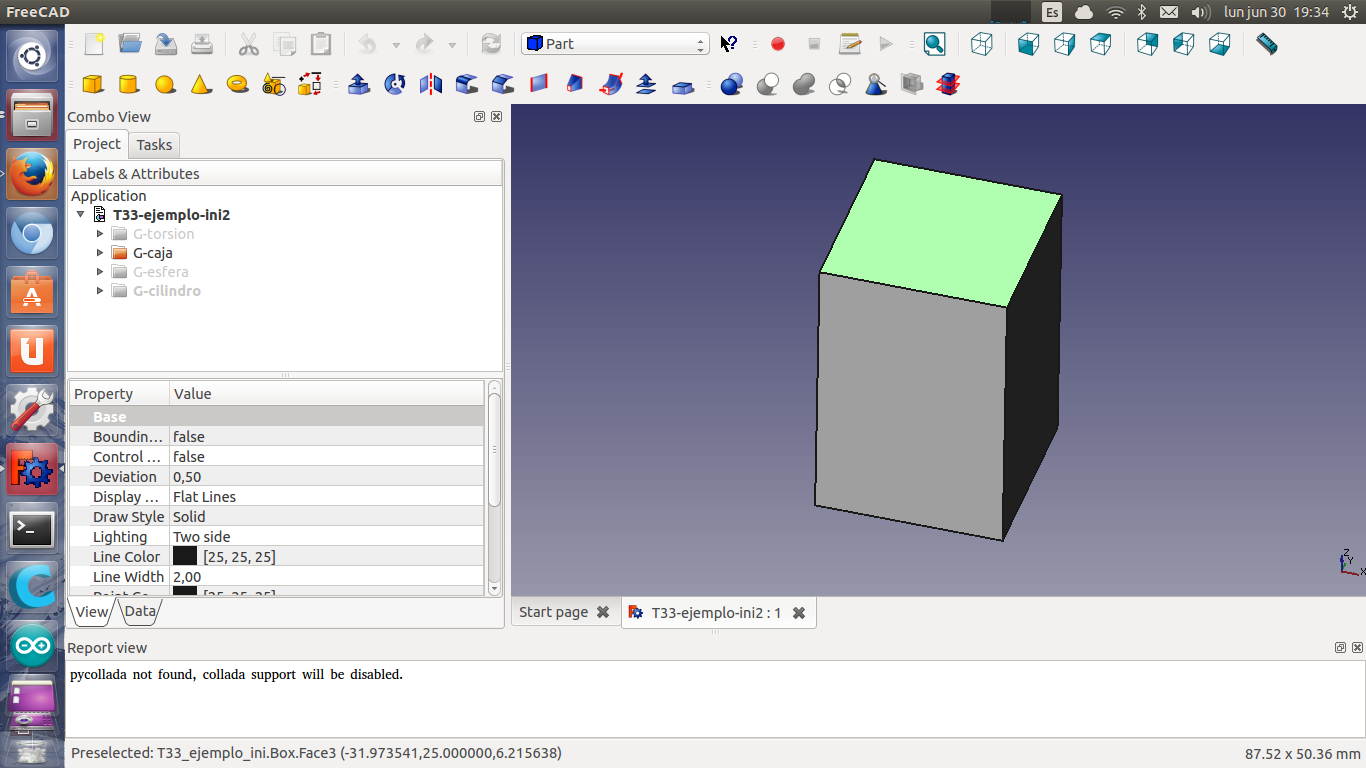Insert a cylinder solid
The width and height of the screenshot is (1366, 768).
point(129,84)
